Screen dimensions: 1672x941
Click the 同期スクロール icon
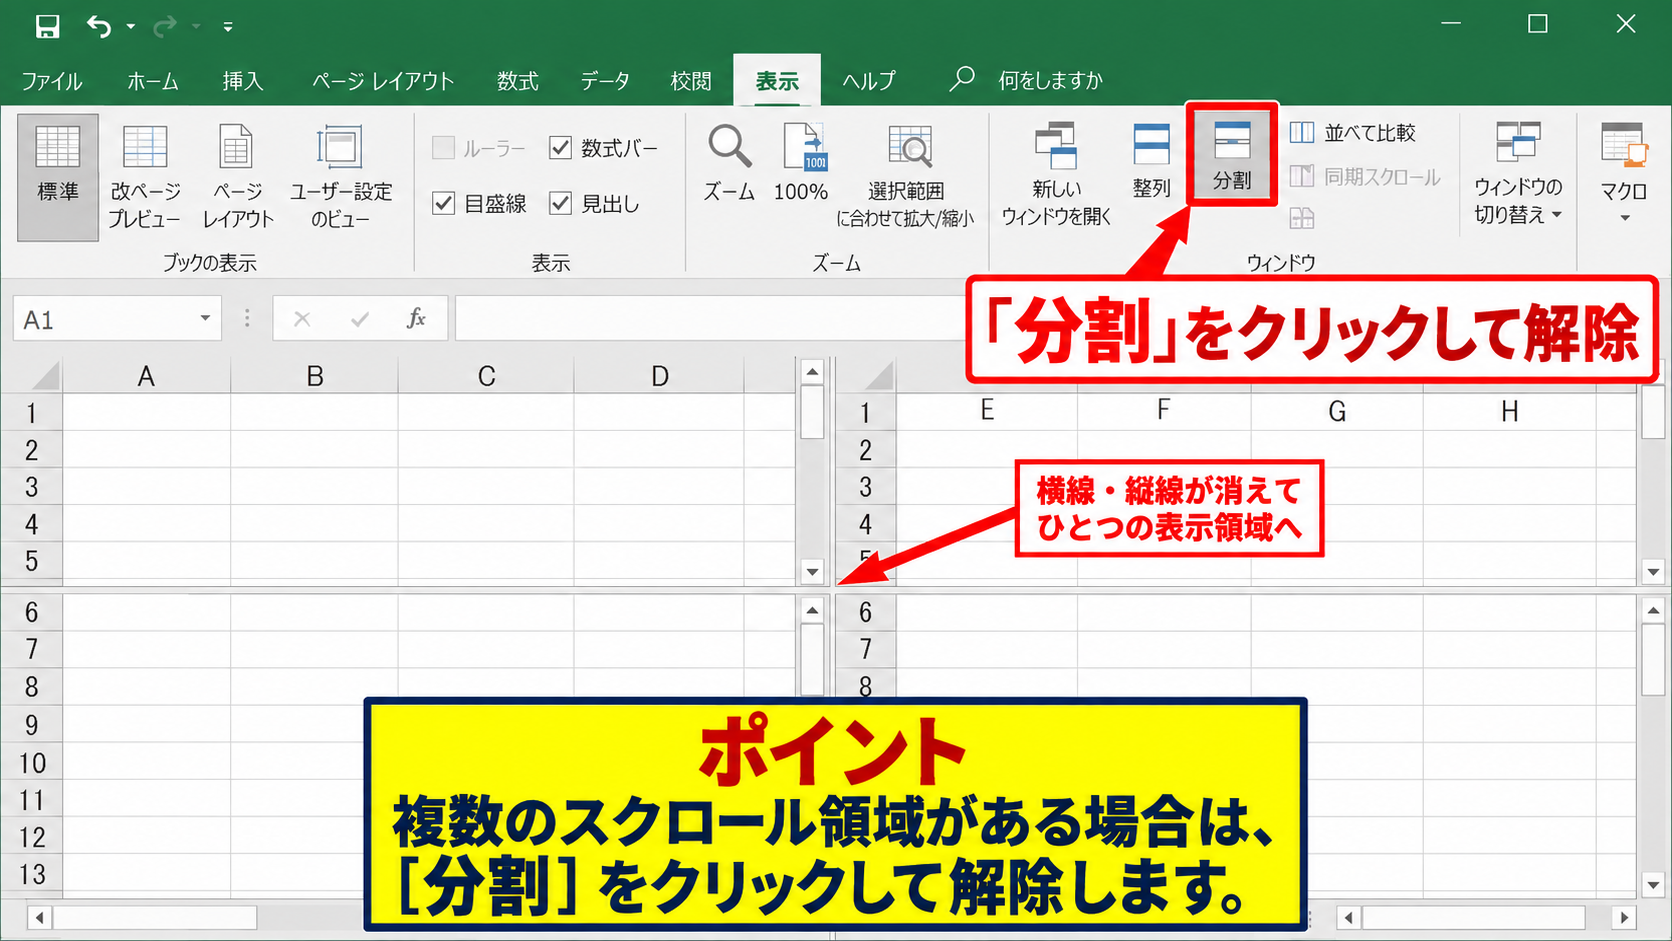1302,176
